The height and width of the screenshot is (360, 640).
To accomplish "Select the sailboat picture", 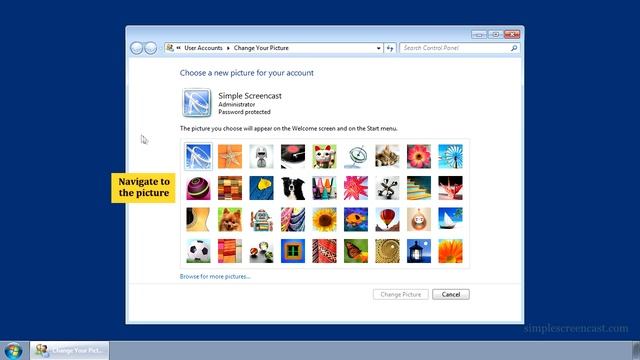I will 450,220.
